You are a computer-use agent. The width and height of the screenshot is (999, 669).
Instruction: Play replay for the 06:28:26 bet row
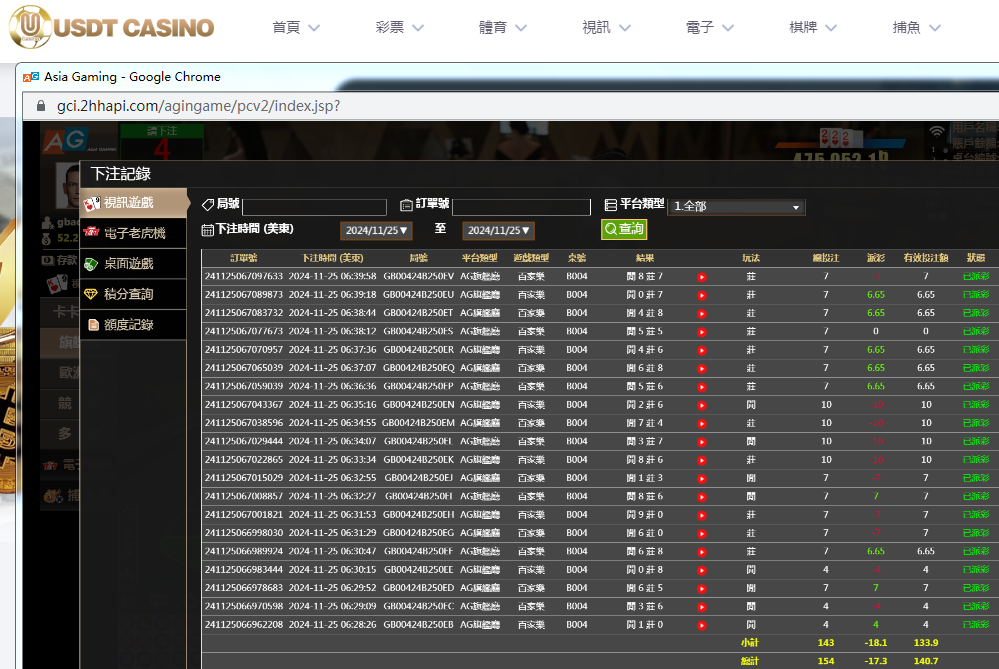(x=701, y=625)
